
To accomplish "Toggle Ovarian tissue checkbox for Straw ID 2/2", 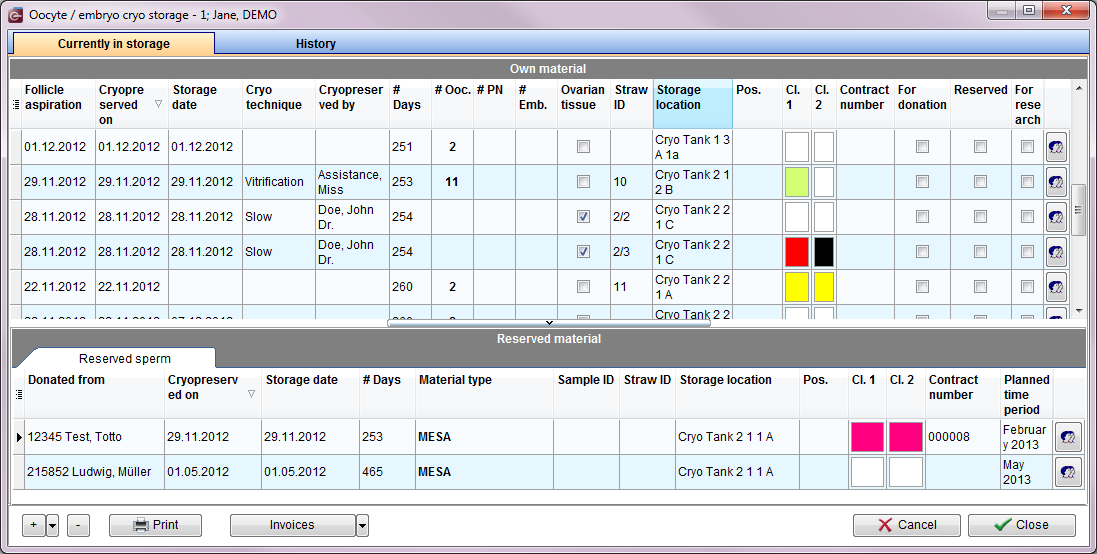I will coord(583,217).
